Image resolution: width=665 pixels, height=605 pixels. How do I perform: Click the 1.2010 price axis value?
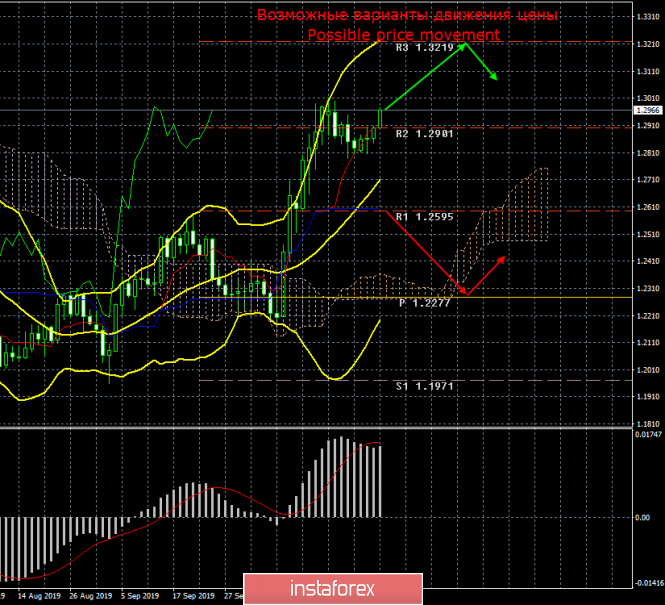648,370
